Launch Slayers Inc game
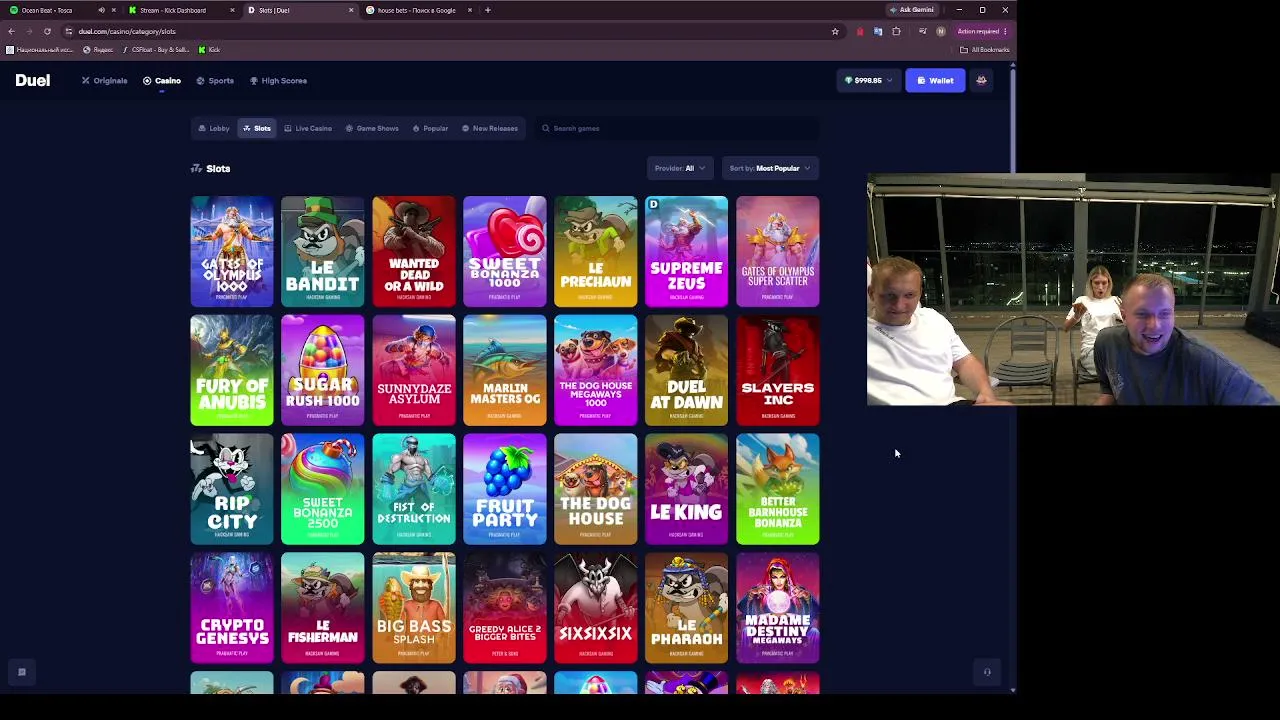The height and width of the screenshot is (720, 1280). (x=778, y=370)
